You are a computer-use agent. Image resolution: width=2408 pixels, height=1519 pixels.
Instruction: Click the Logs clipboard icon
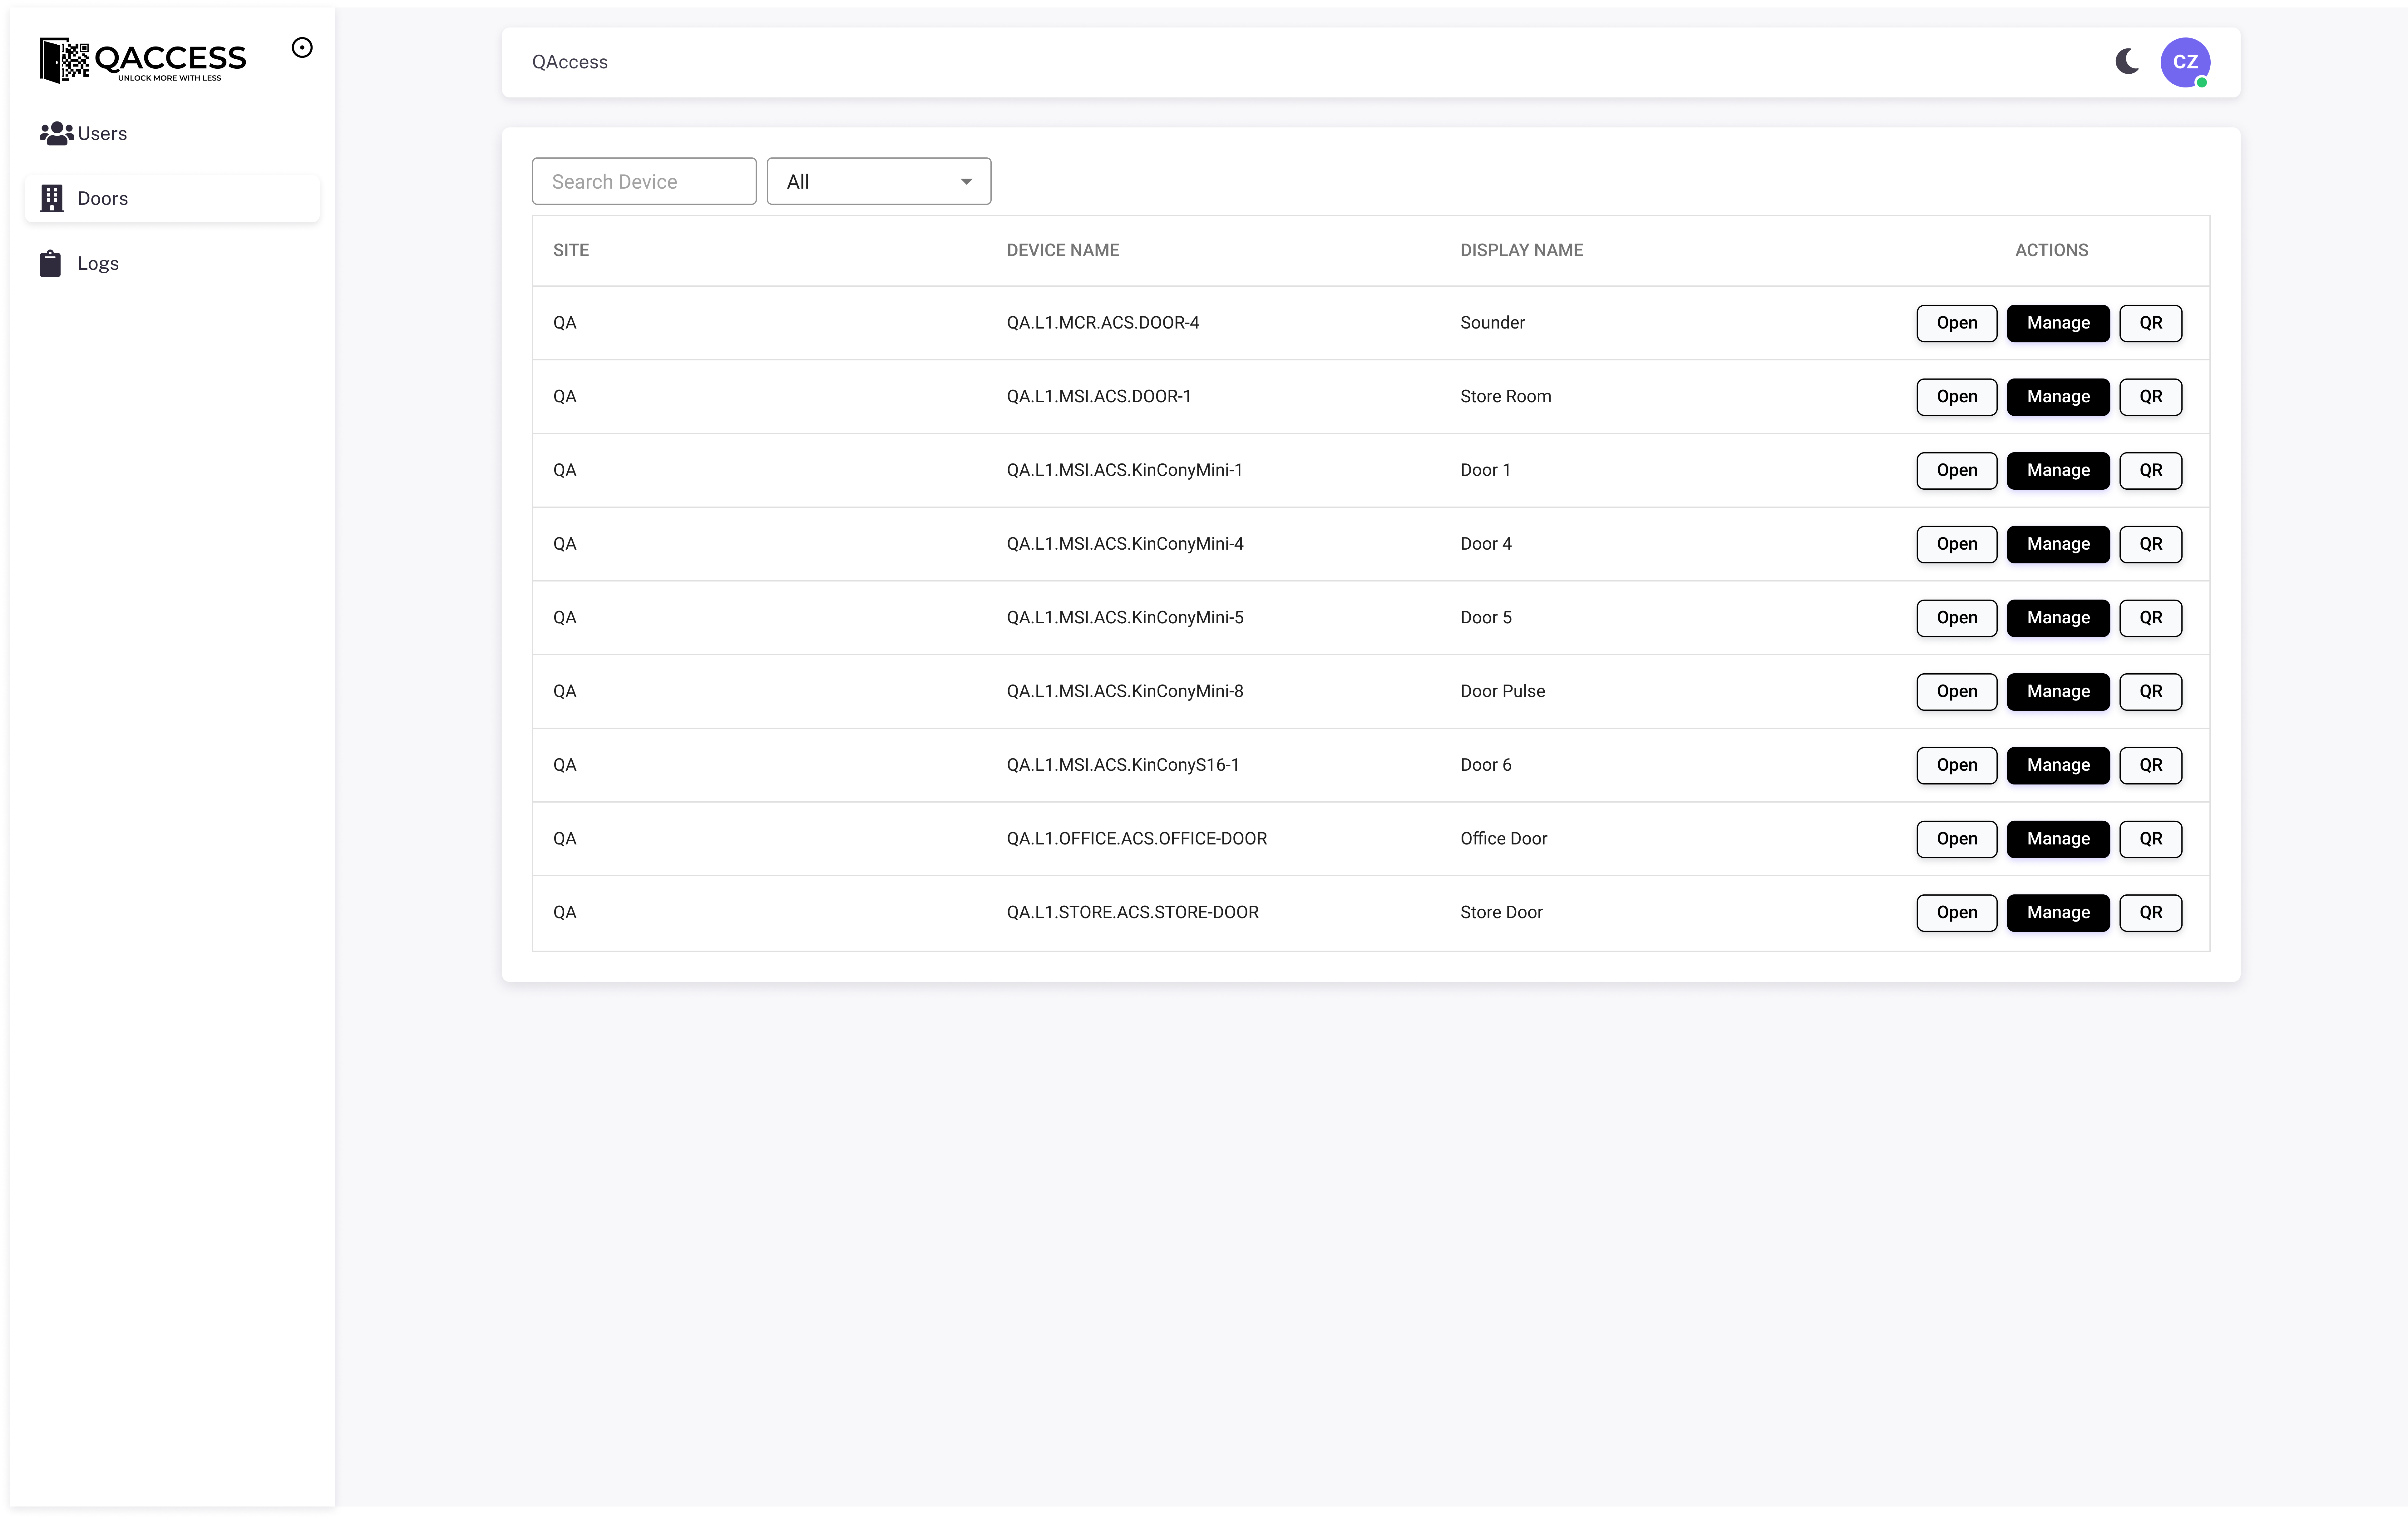[x=50, y=263]
